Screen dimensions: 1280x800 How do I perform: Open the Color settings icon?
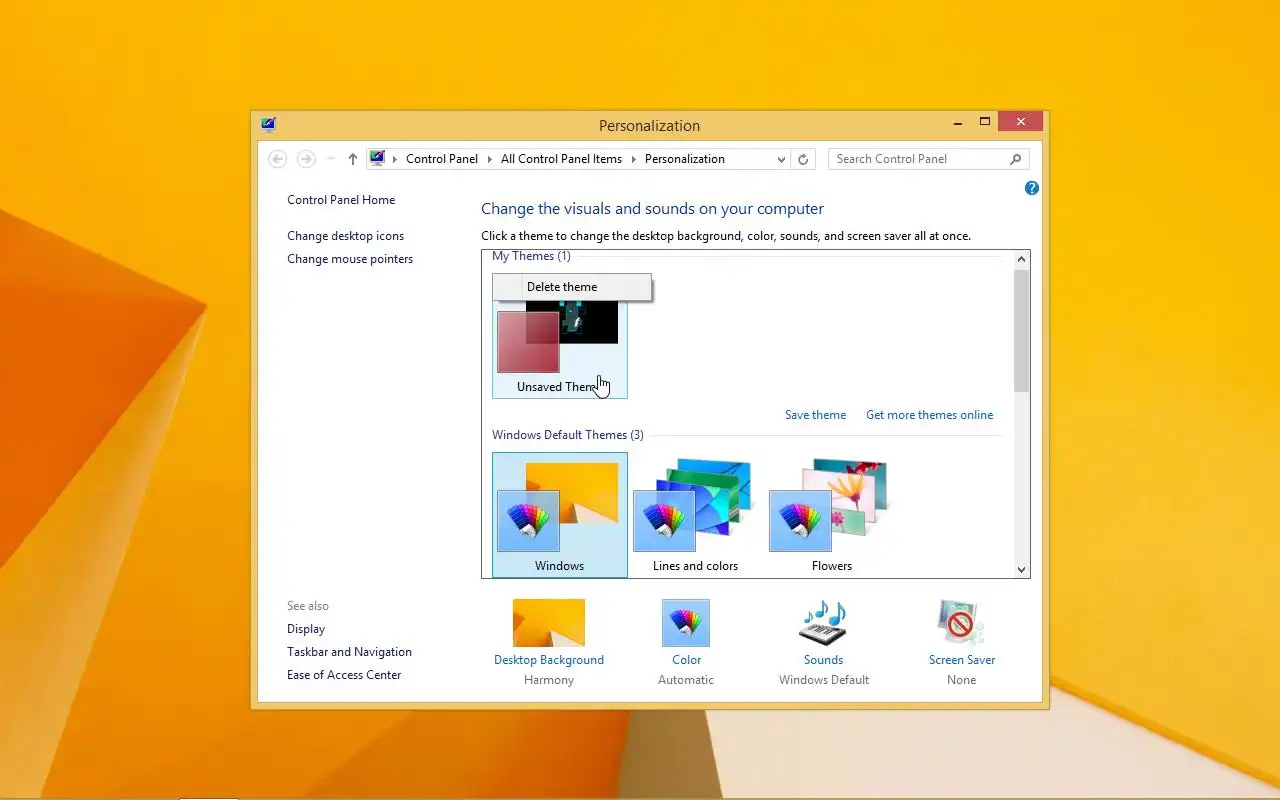pyautogui.click(x=686, y=623)
